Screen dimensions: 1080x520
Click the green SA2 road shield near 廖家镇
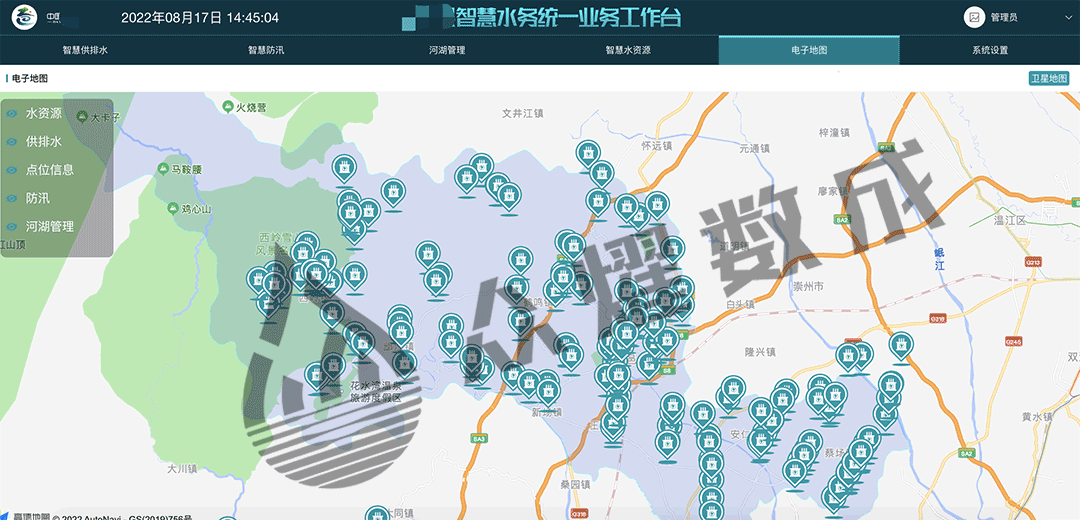click(842, 219)
